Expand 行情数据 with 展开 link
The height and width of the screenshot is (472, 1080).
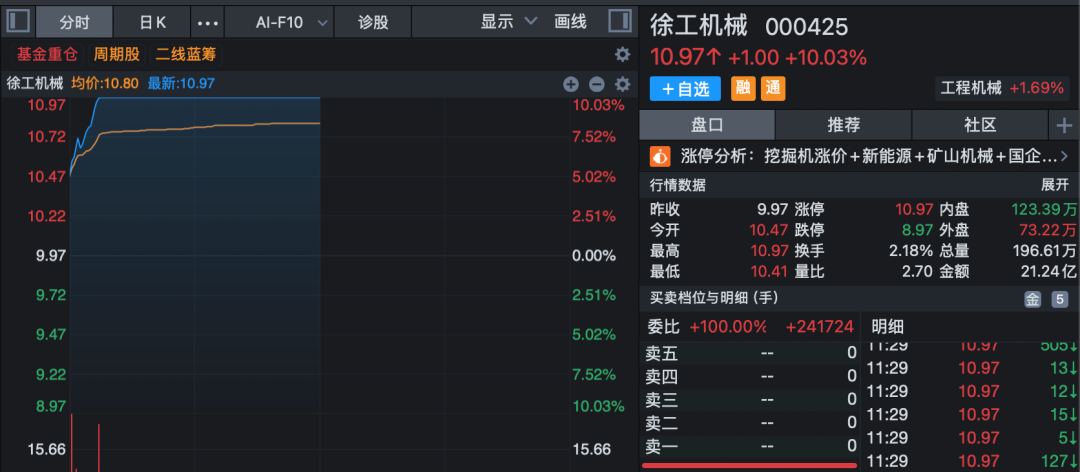click(x=1055, y=185)
